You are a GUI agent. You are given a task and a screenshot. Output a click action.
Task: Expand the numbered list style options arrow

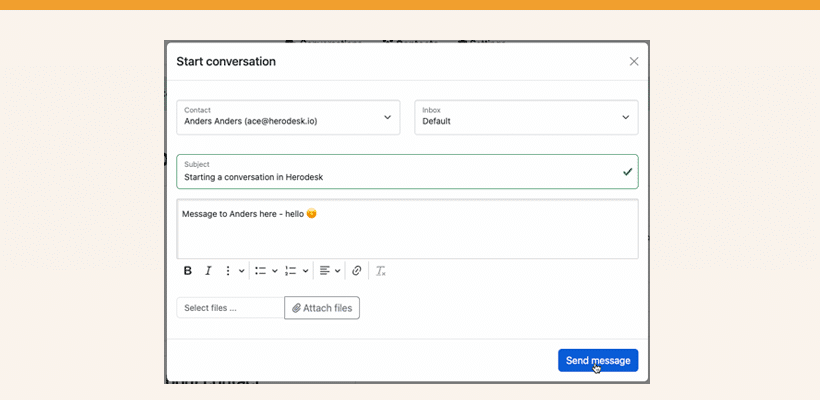pyautogui.click(x=305, y=271)
